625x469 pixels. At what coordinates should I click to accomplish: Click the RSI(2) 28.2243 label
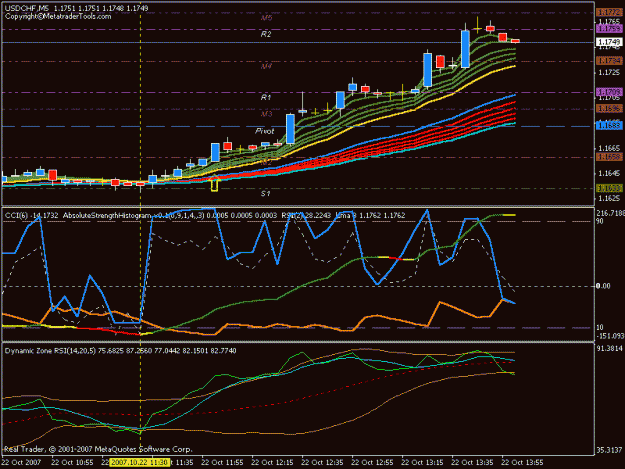[x=306, y=216]
